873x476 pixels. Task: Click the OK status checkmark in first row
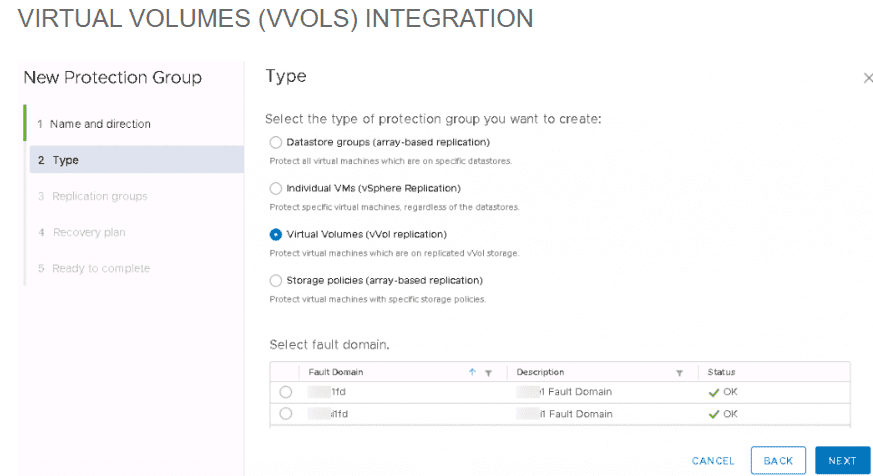[714, 392]
